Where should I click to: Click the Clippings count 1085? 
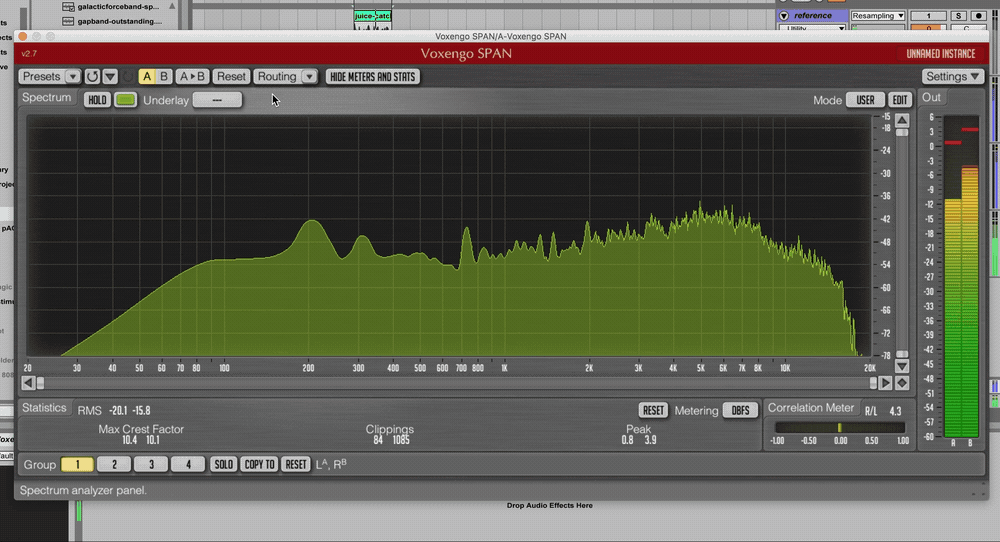point(401,440)
